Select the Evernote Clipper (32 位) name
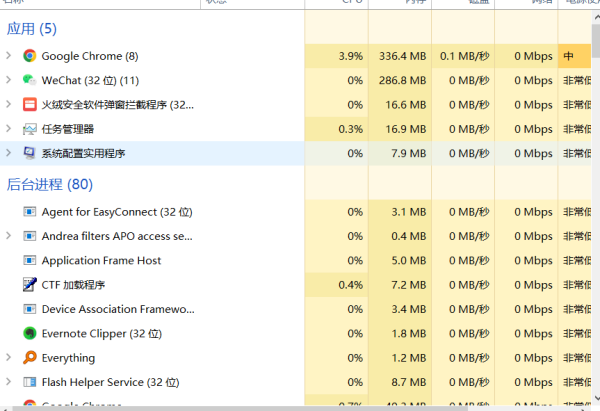Image resolution: width=600 pixels, height=411 pixels. [x=102, y=334]
